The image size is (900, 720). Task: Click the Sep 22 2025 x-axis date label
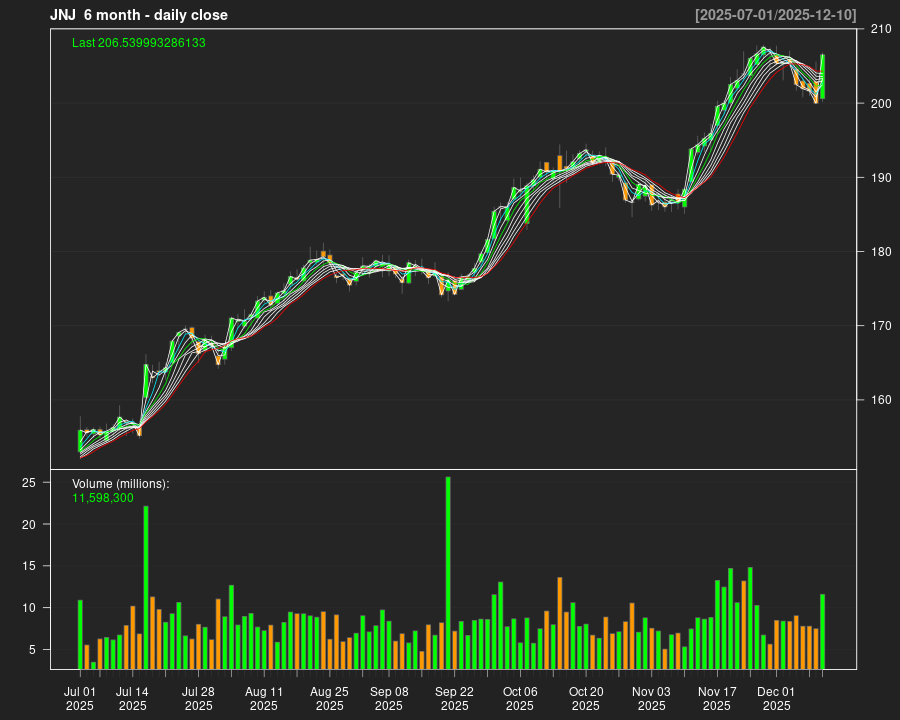[x=454, y=698]
